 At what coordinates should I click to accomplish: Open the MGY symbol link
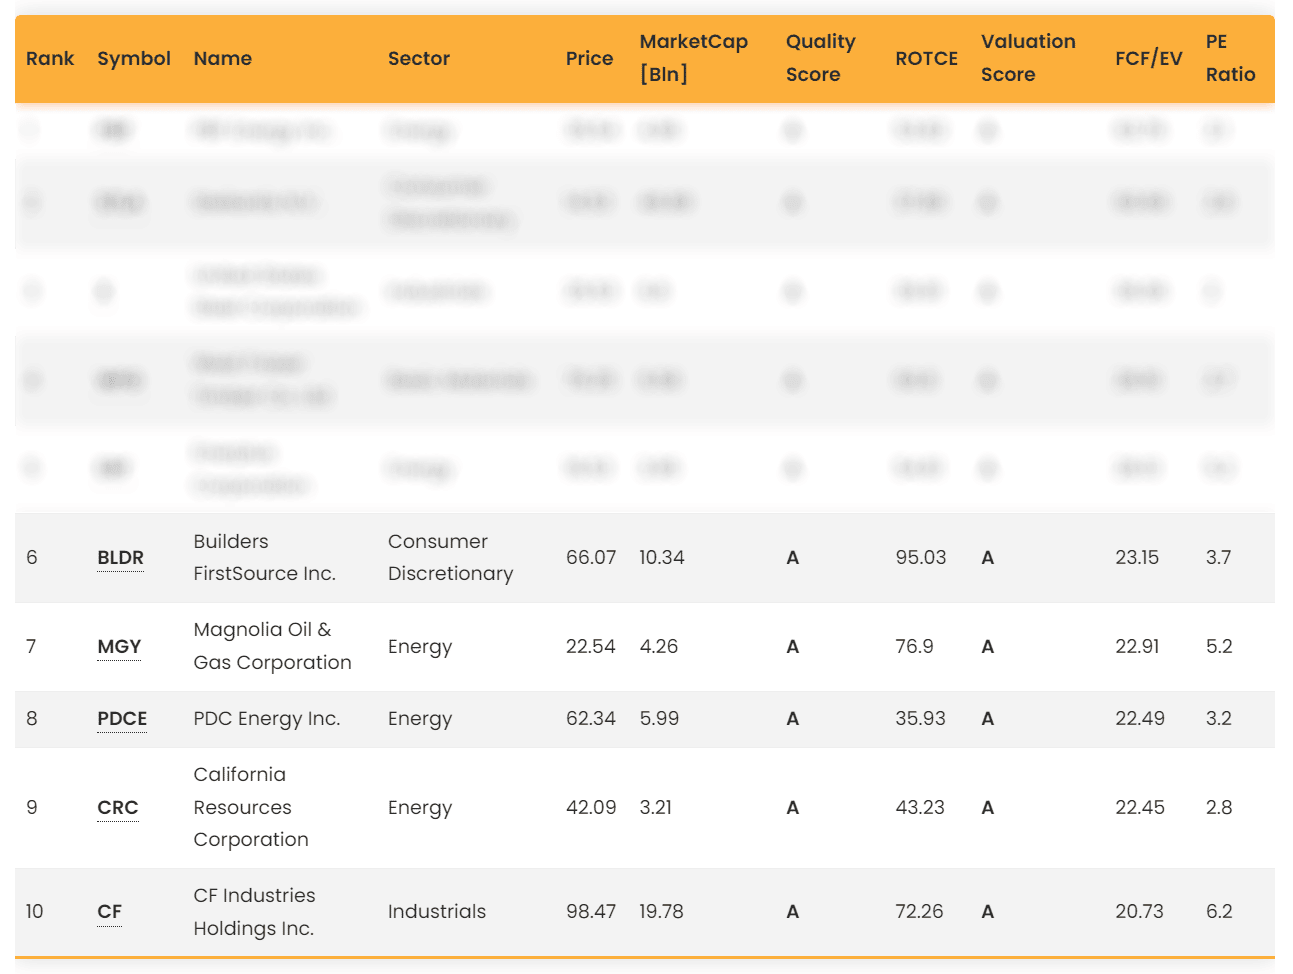[x=119, y=647]
